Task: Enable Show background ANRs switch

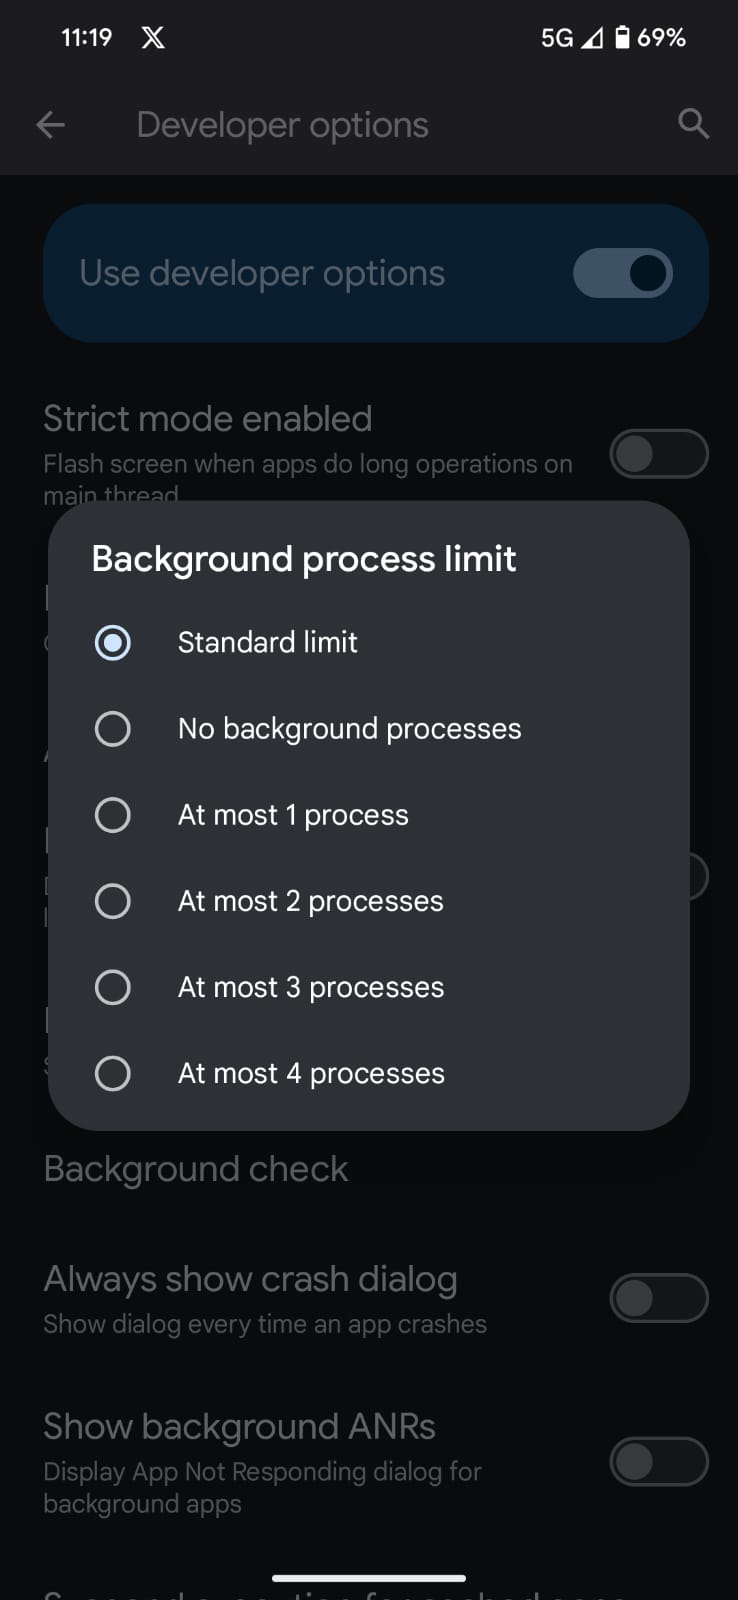Action: tap(658, 1462)
